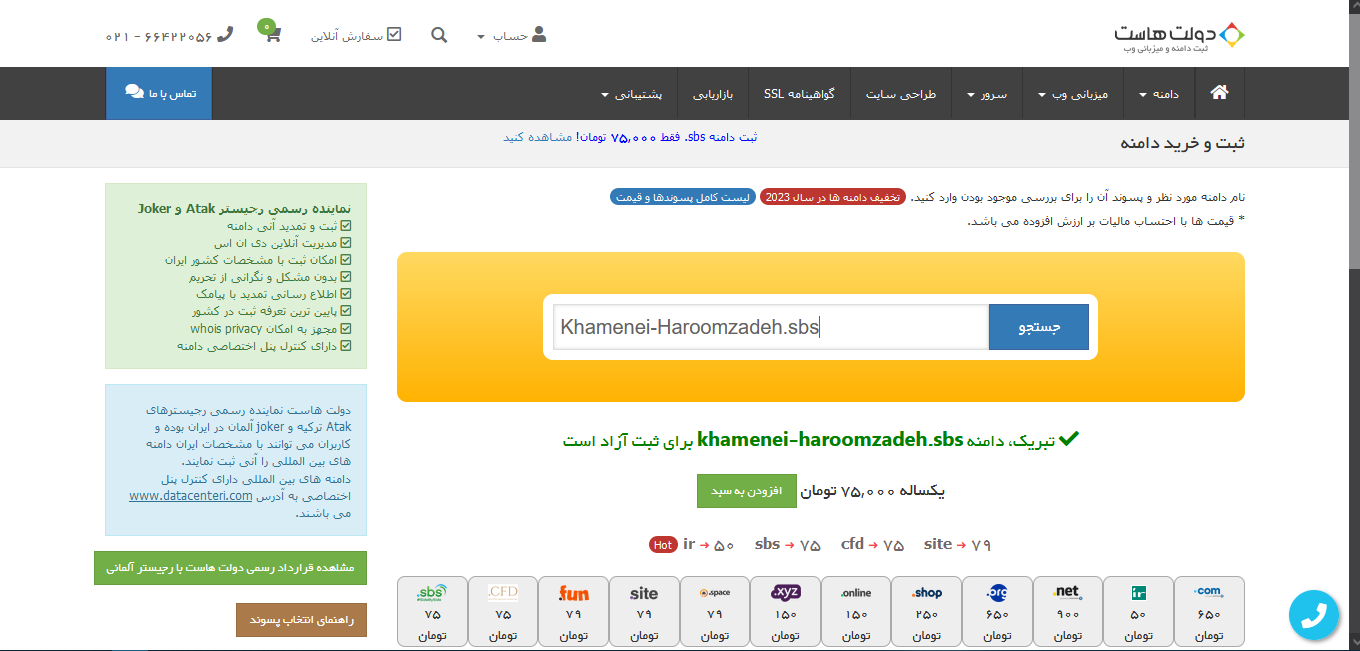The width and height of the screenshot is (1360, 651).
Task: Select the .xyz extension tile
Action: 785,611
